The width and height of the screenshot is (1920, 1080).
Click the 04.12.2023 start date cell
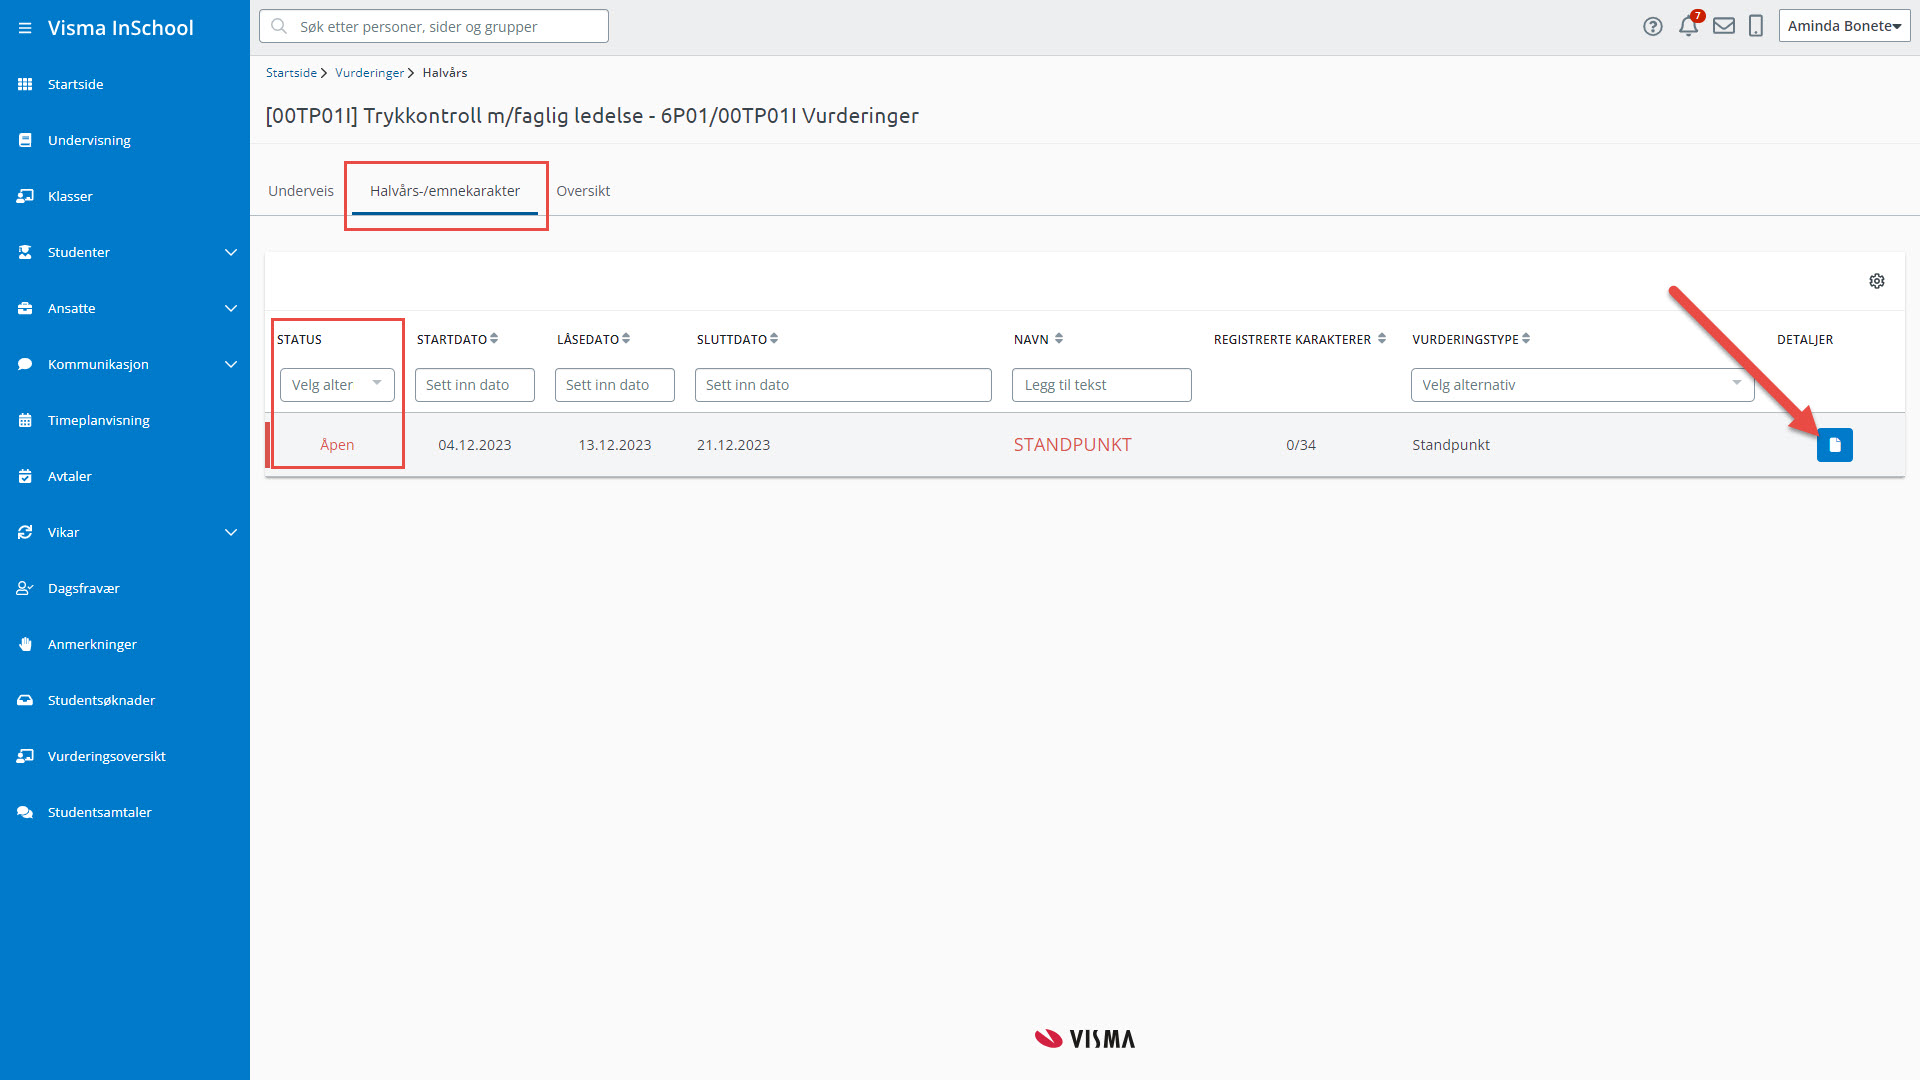pos(475,445)
